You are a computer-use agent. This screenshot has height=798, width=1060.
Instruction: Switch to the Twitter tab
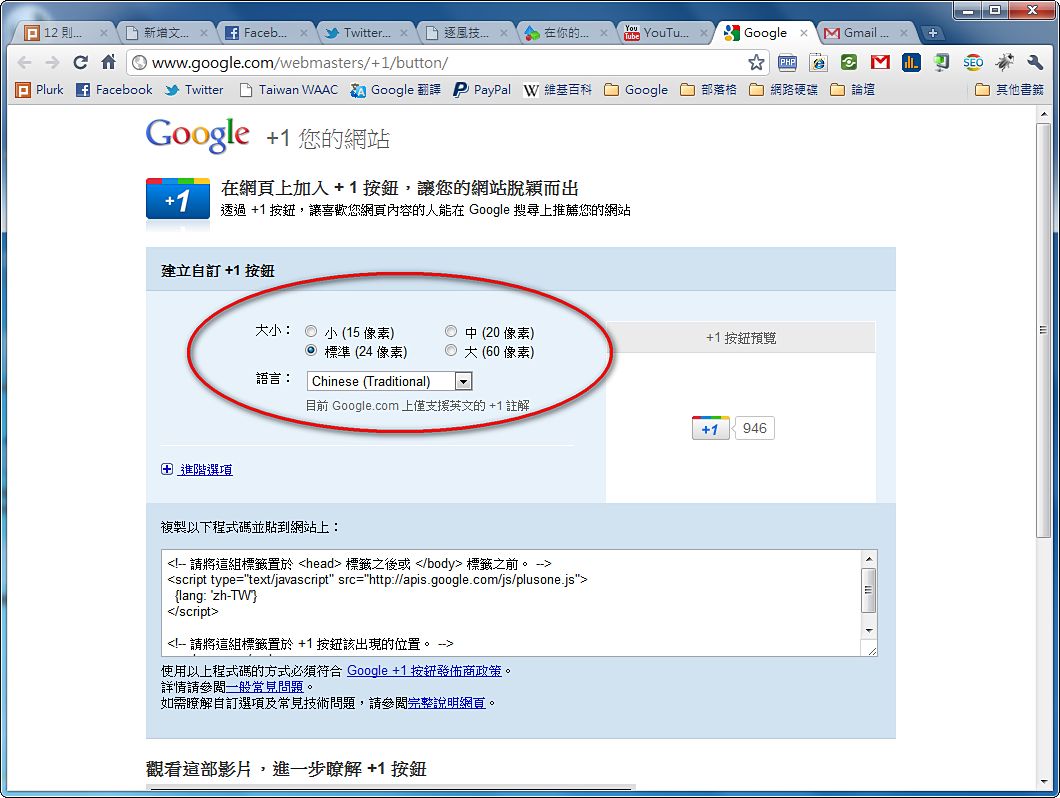(x=366, y=32)
